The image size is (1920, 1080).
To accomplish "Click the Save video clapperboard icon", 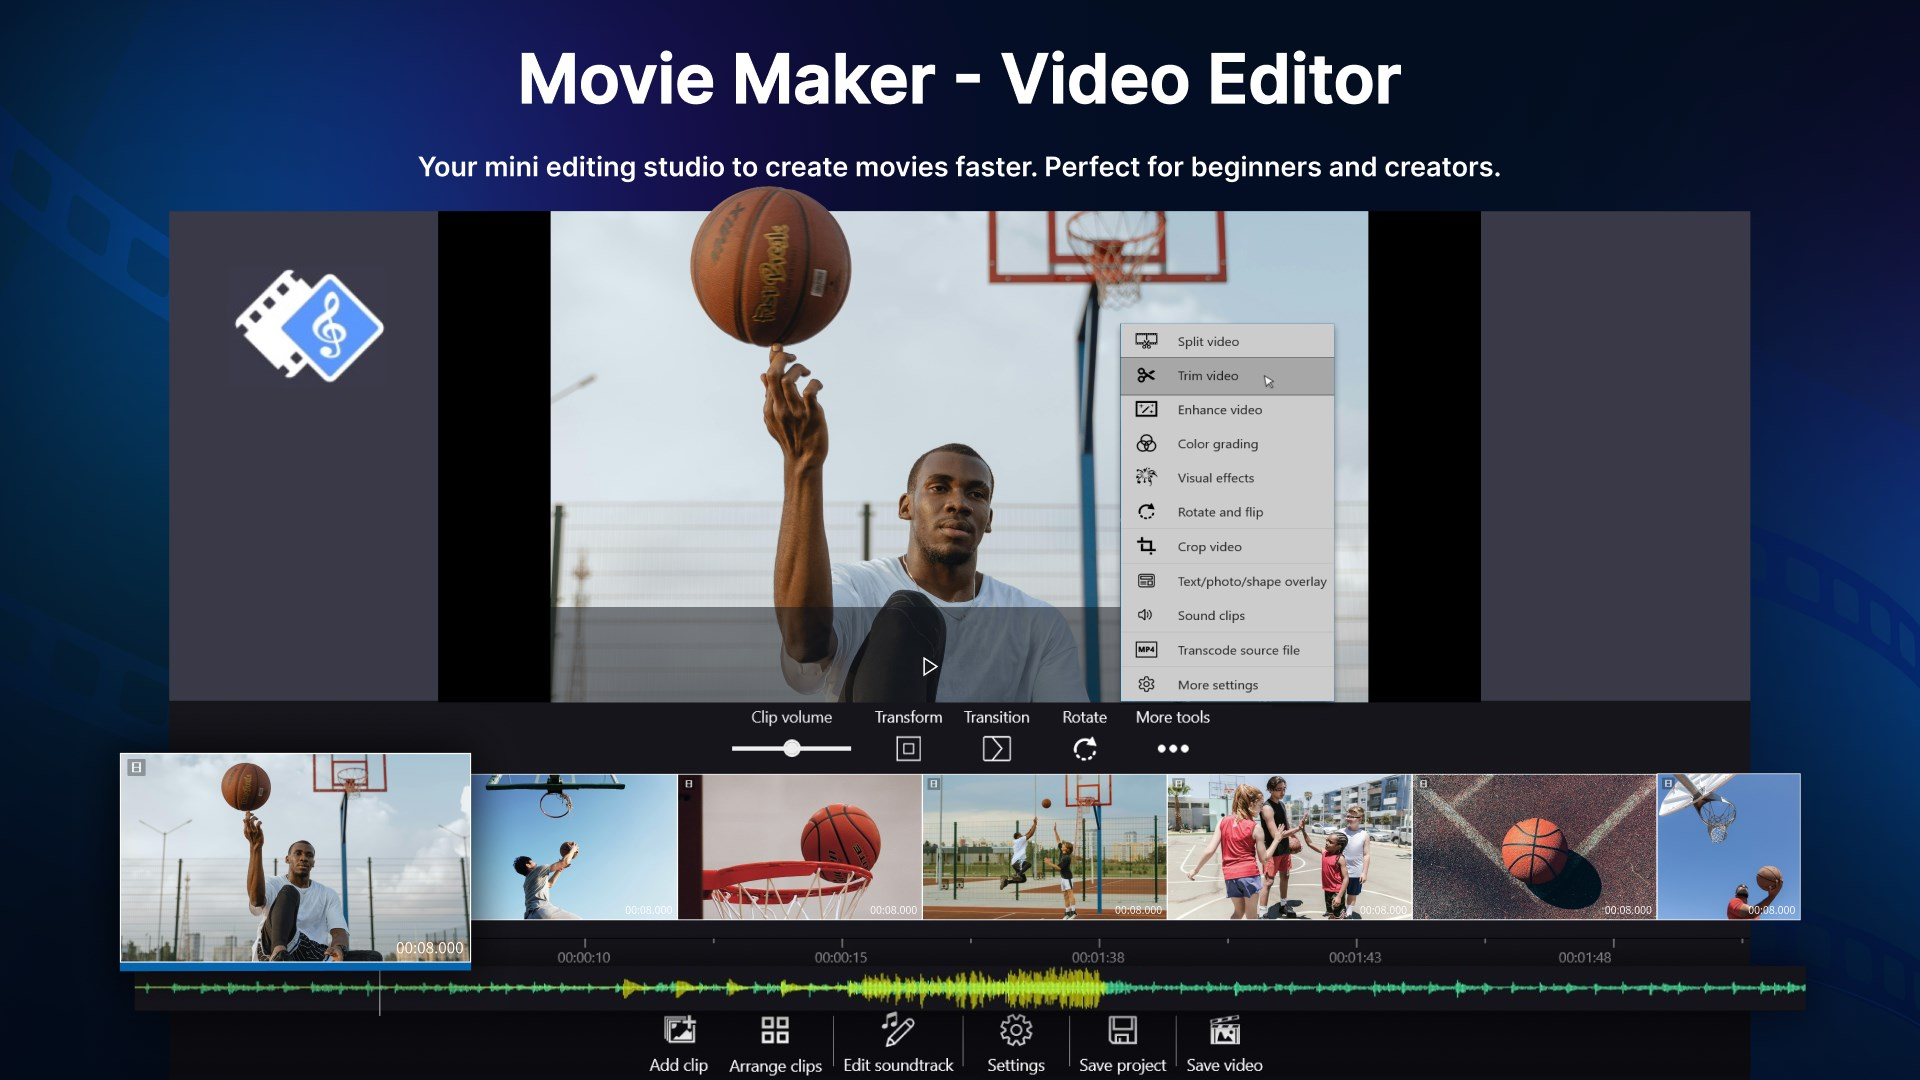I will pyautogui.click(x=1224, y=1030).
